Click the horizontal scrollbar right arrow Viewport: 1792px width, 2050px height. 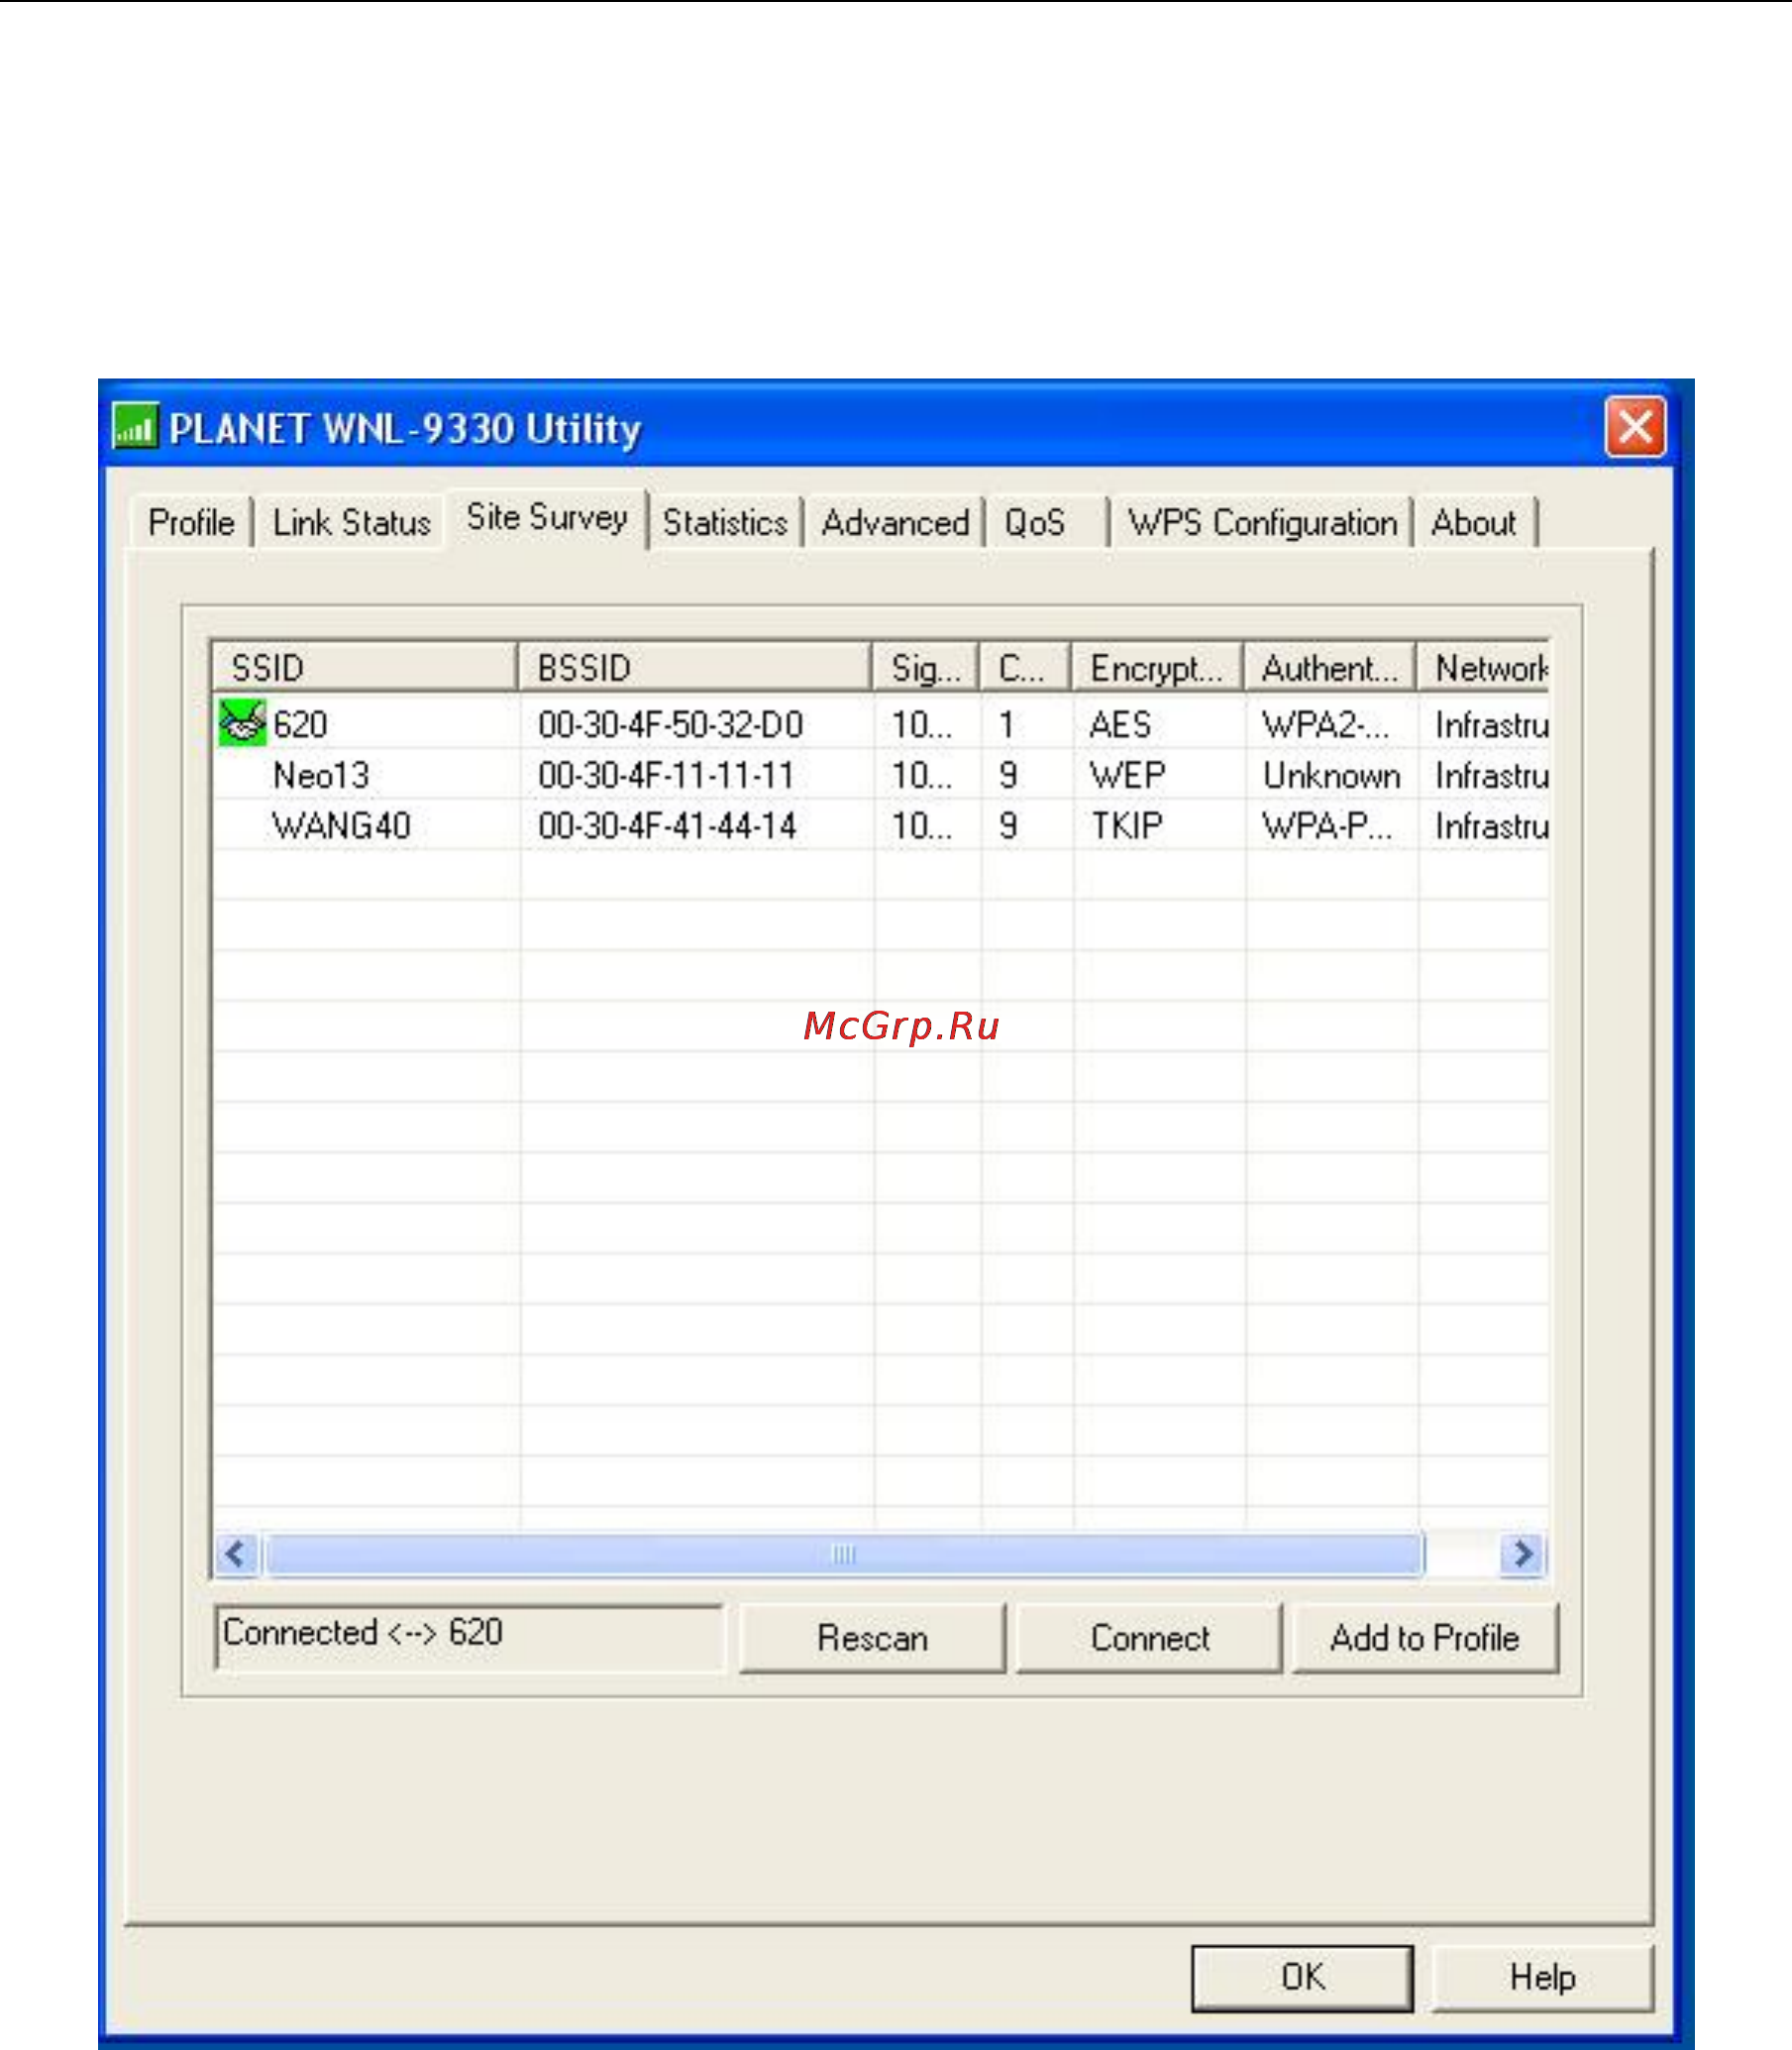(1523, 1553)
